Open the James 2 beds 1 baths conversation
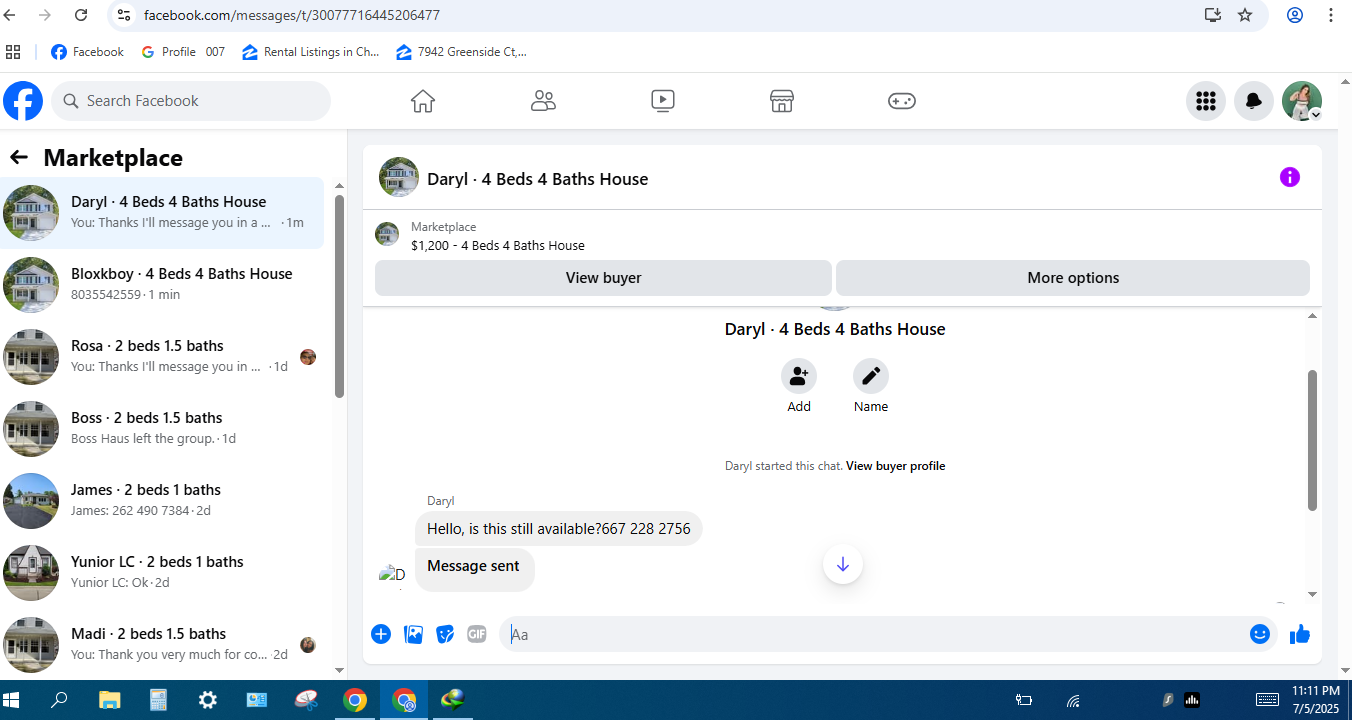The image size is (1352, 720). (162, 500)
